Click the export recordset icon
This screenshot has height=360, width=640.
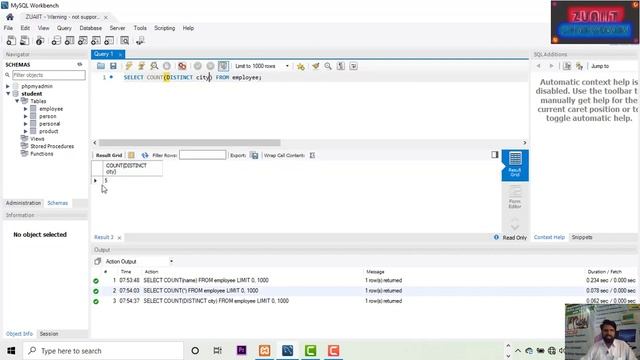coord(254,156)
